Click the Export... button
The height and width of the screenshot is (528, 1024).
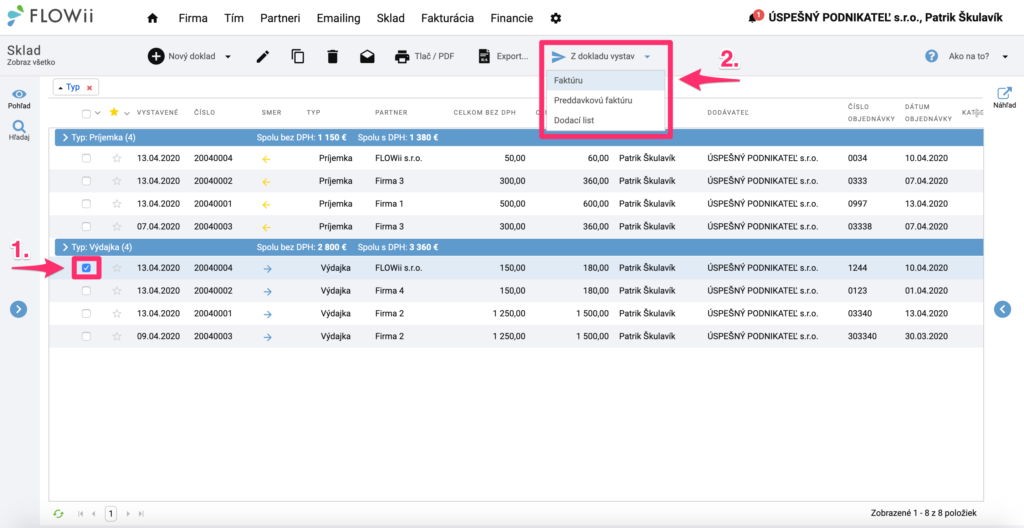(503, 56)
